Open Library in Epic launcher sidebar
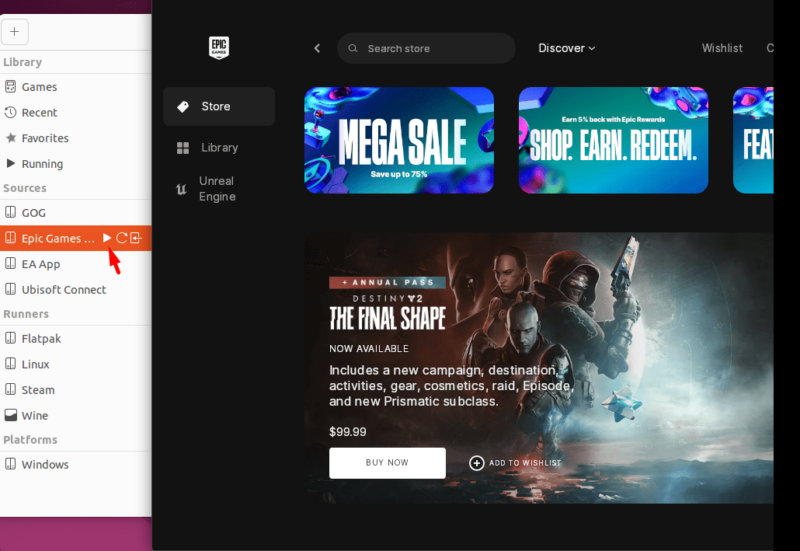 [x=219, y=147]
